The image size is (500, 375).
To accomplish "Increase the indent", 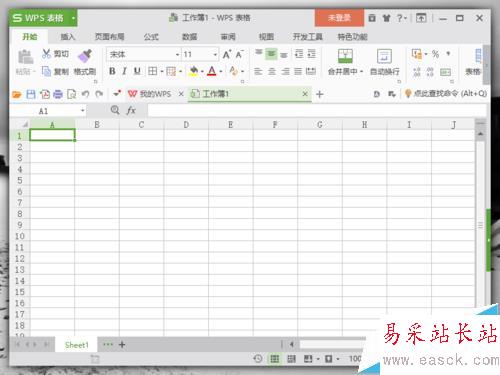I will [x=311, y=54].
